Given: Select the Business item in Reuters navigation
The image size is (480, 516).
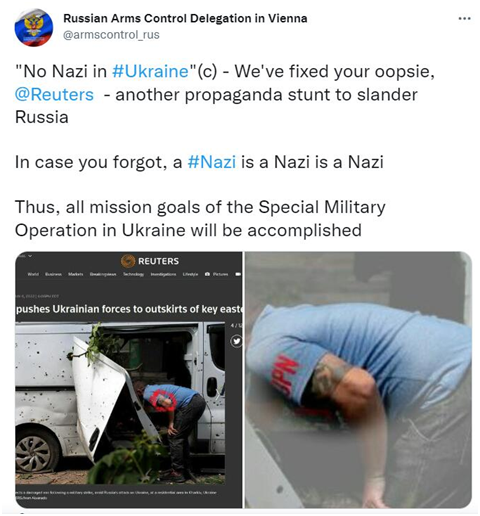Looking at the screenshot, I should tap(53, 274).
